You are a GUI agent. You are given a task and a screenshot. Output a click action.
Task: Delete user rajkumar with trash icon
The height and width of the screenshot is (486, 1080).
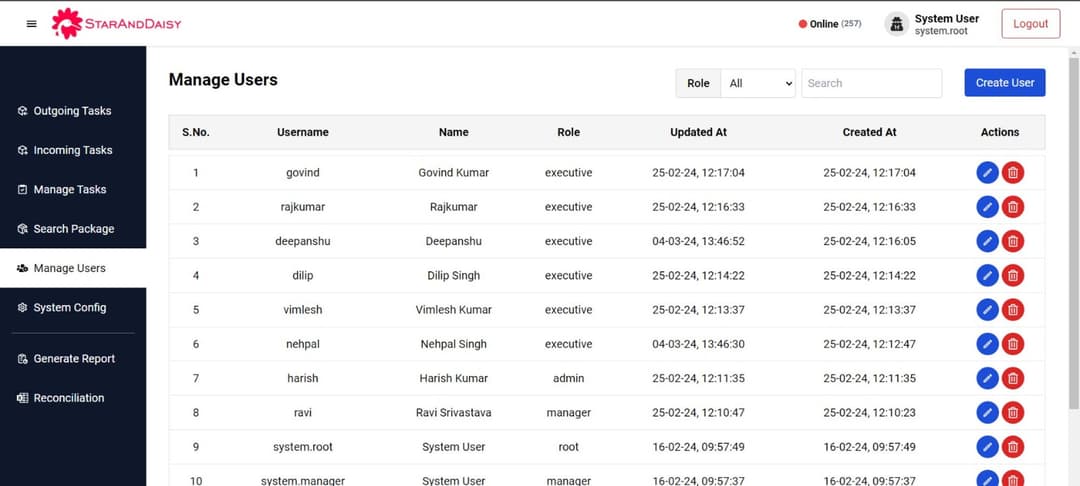(x=1012, y=207)
